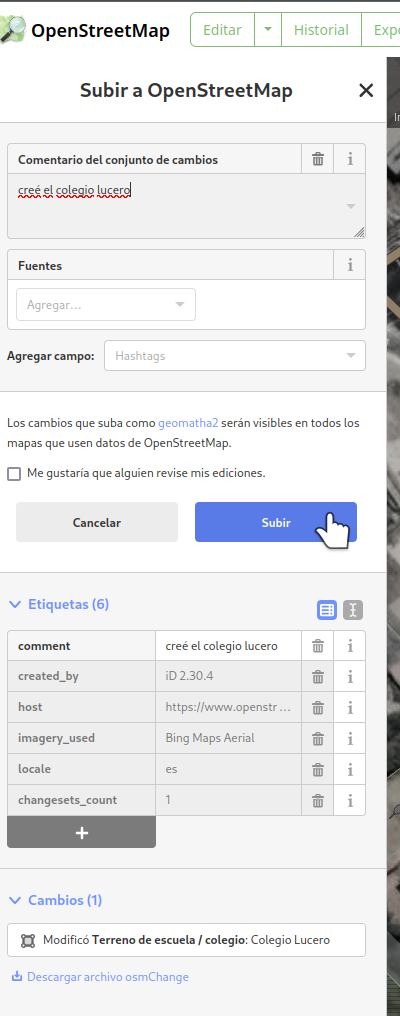Add a new tag with plus button
The width and height of the screenshot is (400, 1016).
pyautogui.click(x=82, y=833)
